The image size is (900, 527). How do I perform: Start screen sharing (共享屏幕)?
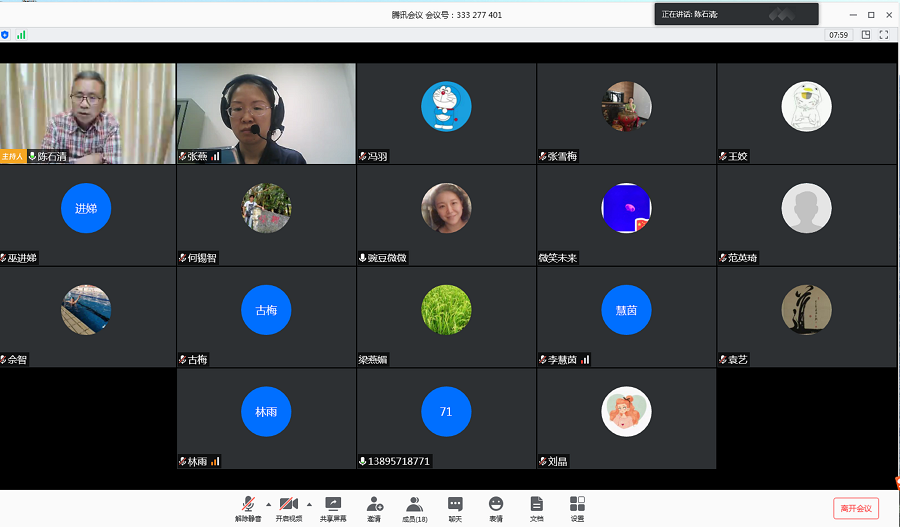tap(333, 507)
